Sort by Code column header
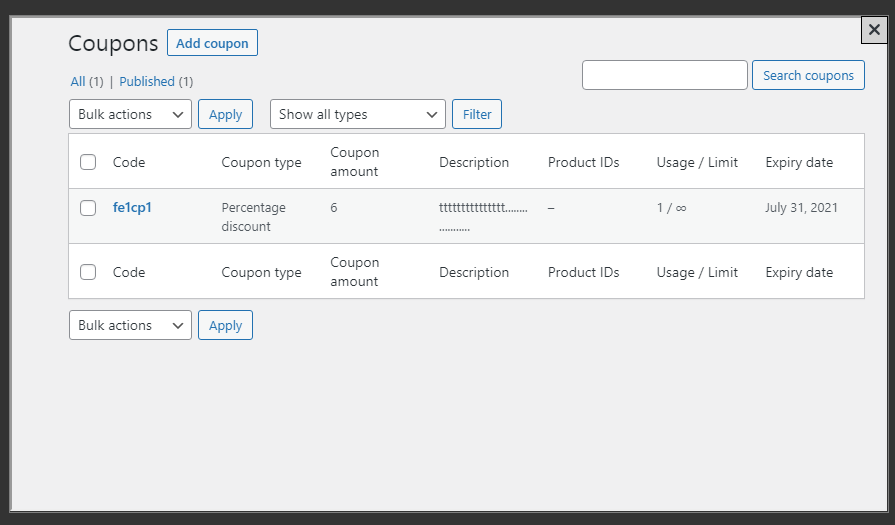This screenshot has height=525, width=895. [x=129, y=162]
